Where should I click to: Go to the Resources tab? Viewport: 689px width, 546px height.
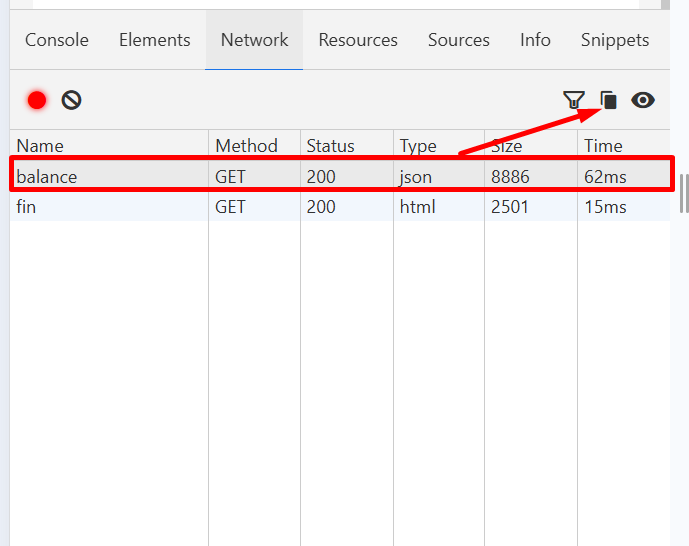point(358,40)
